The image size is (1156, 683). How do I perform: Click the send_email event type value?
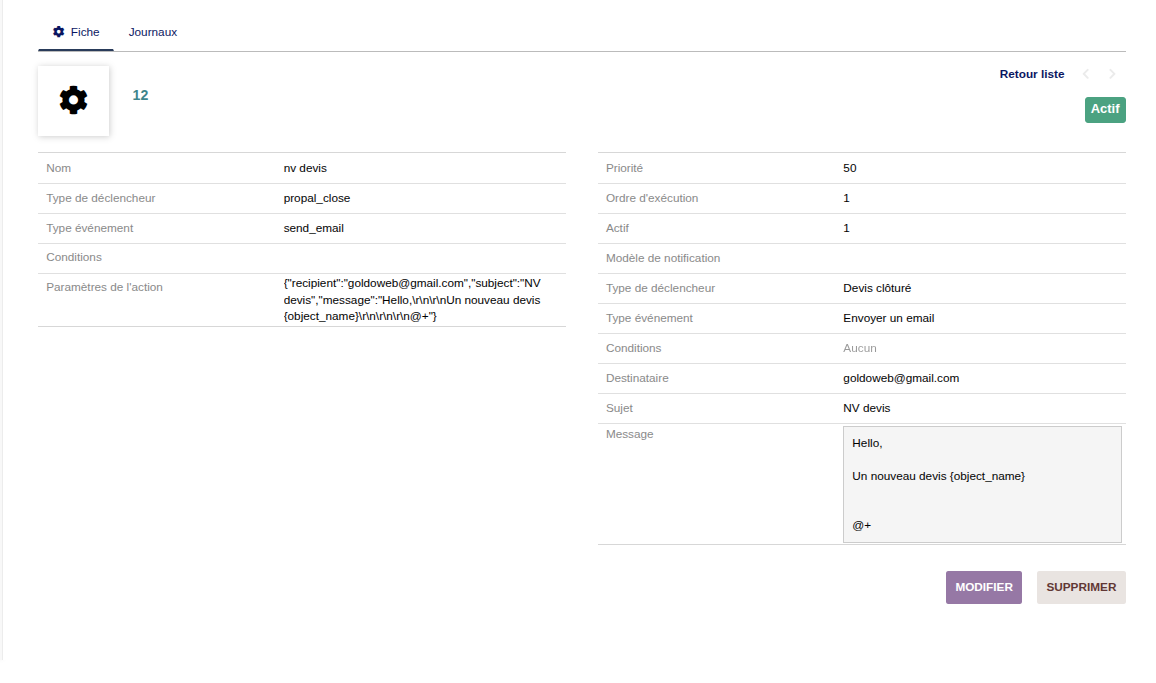tap(314, 228)
